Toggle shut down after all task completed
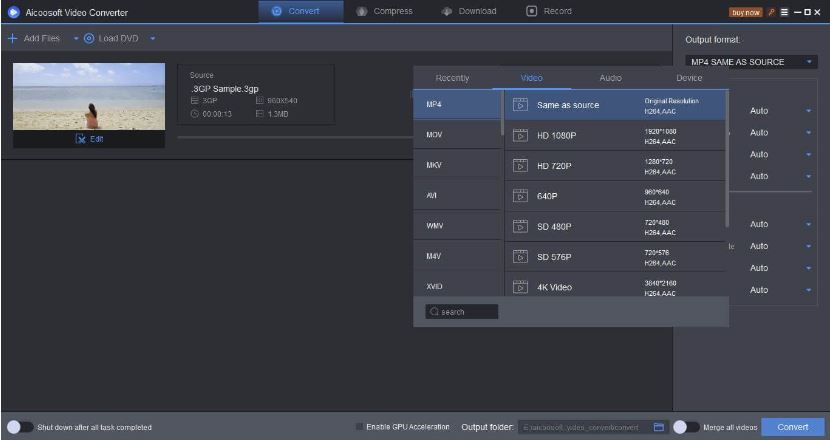This screenshot has width=830, height=440. click(15, 427)
